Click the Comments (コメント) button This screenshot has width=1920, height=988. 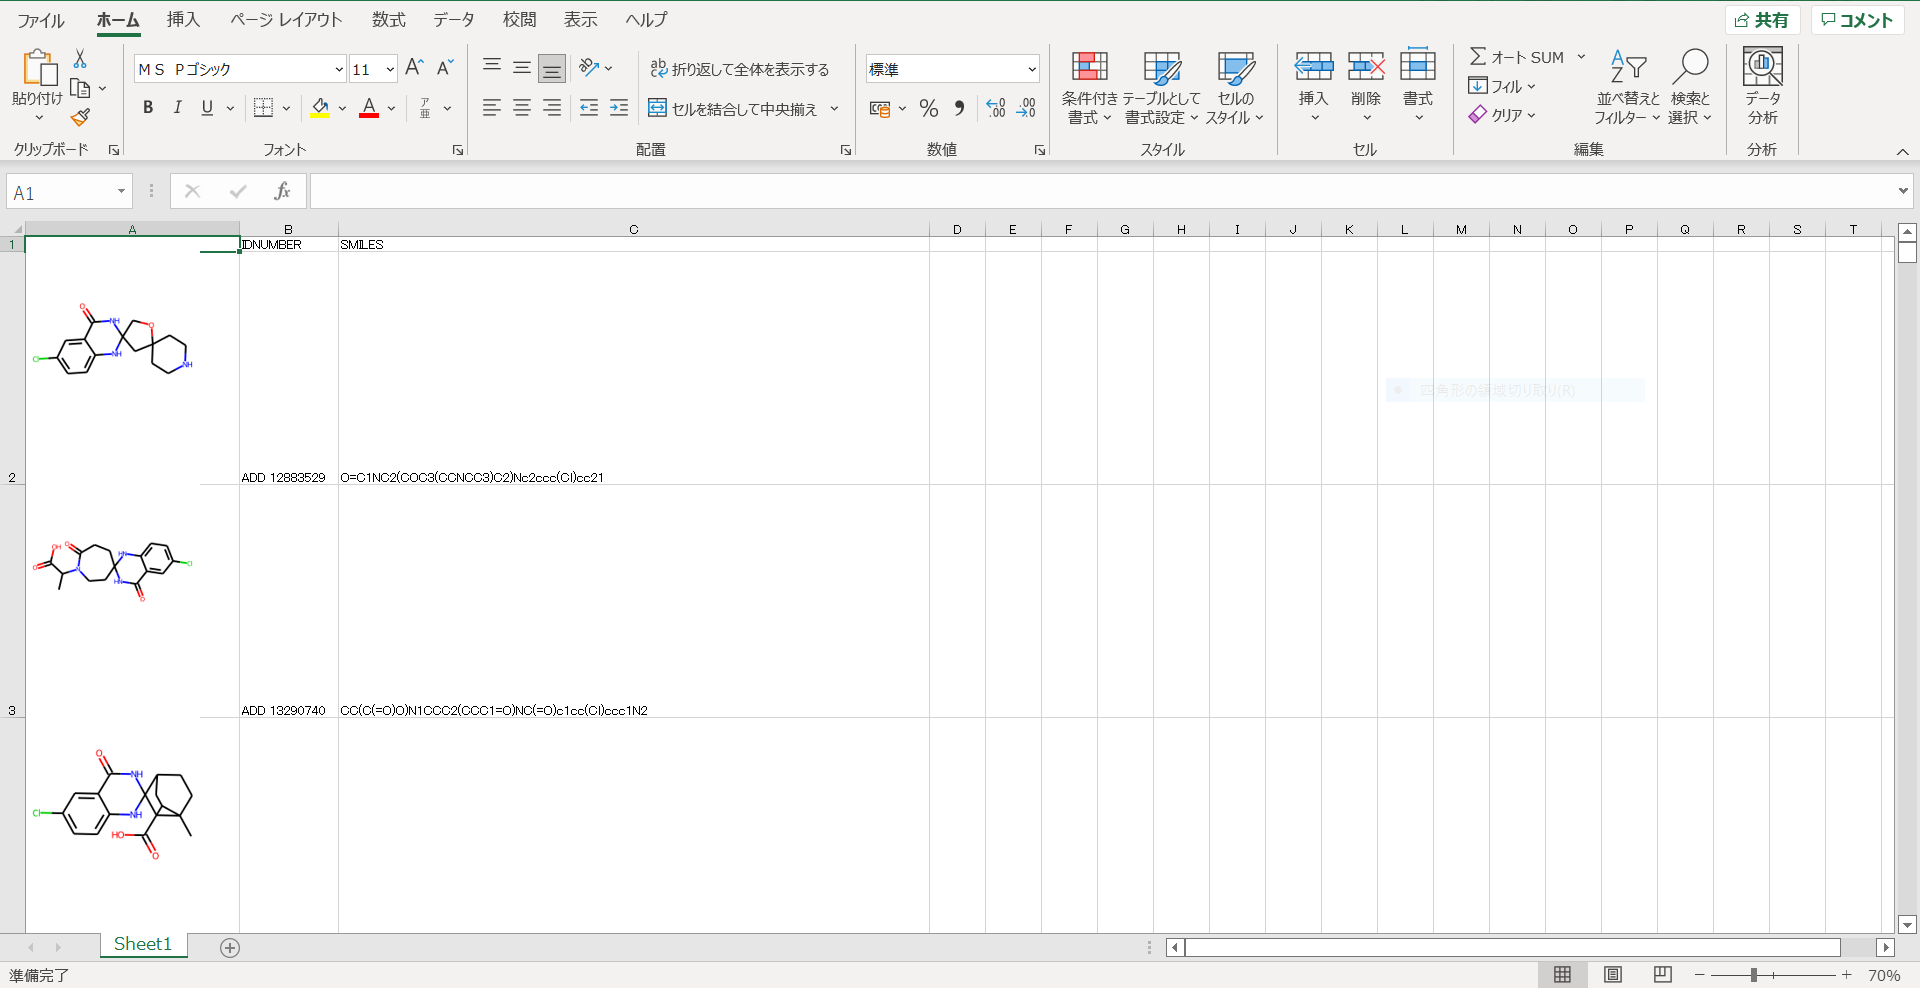click(1857, 20)
